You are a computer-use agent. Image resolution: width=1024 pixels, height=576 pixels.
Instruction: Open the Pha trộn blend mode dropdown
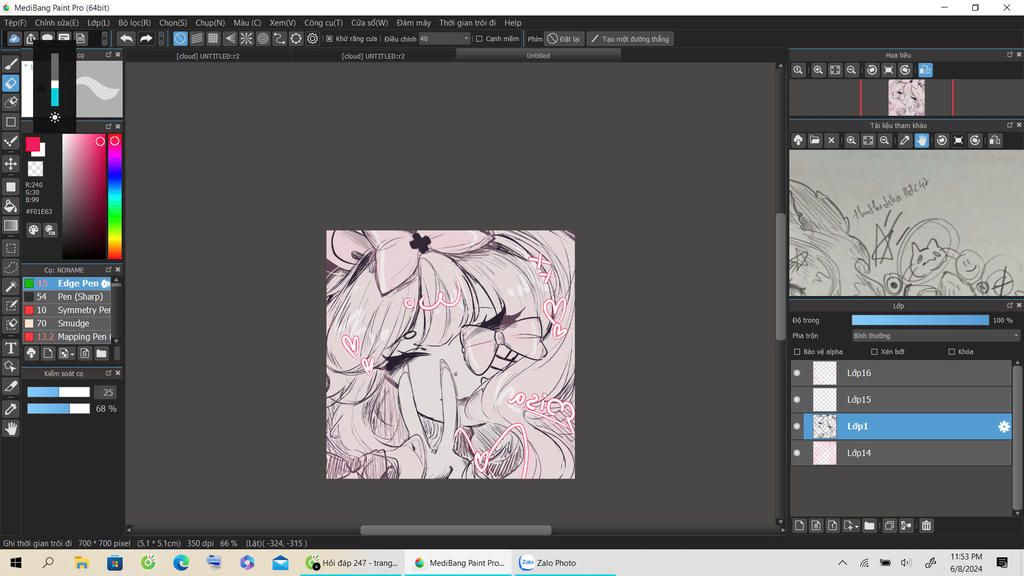(x=935, y=336)
